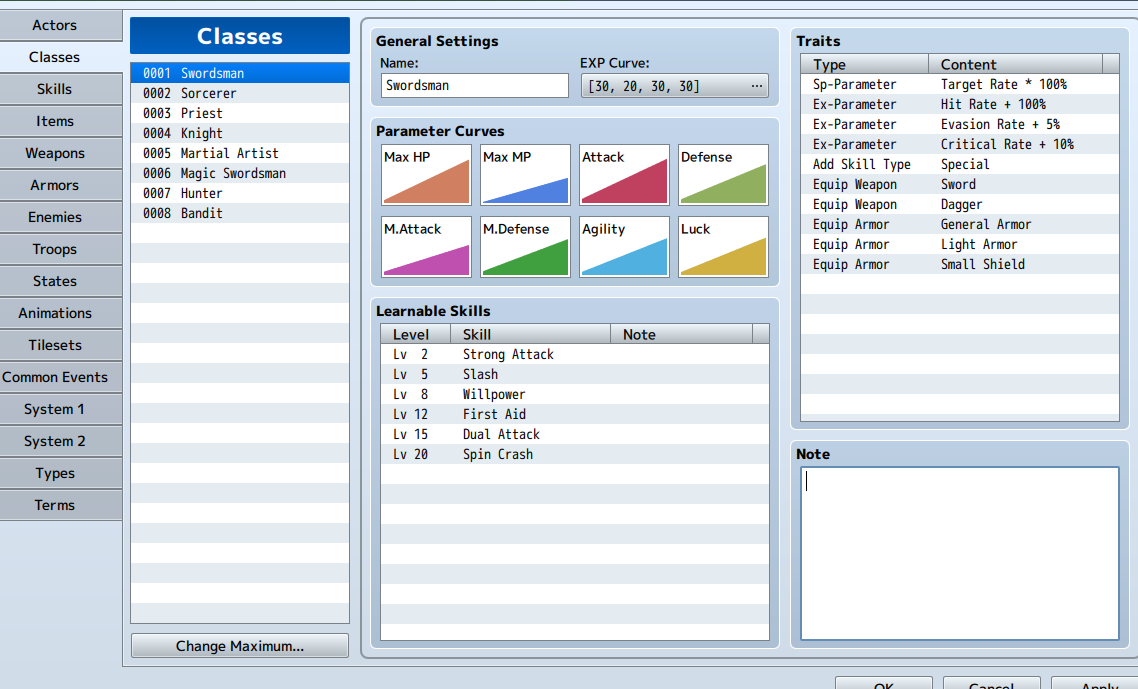Select the Equip Weapon Sword trait
The height and width of the screenshot is (689, 1138).
point(959,184)
